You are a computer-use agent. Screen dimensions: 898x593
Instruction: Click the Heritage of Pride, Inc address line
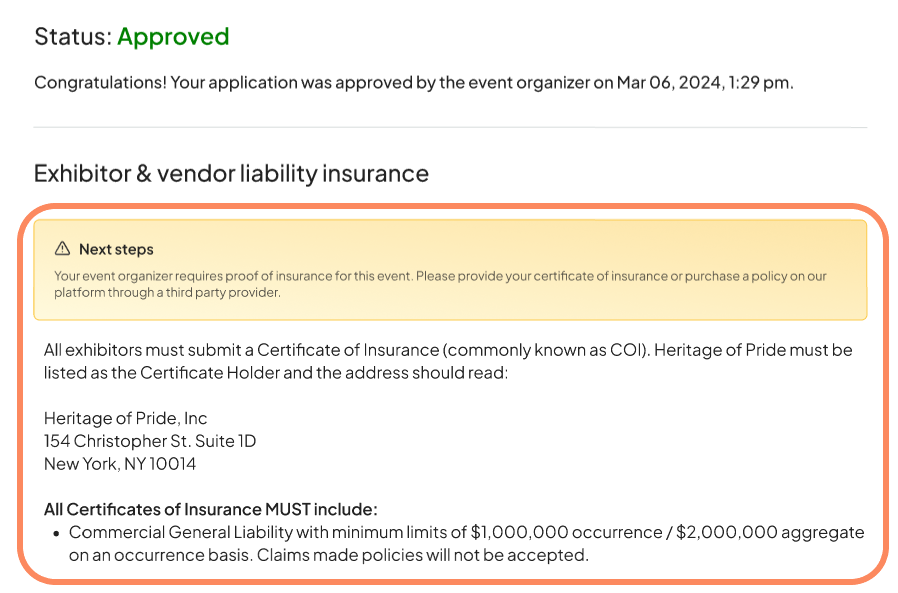click(126, 418)
